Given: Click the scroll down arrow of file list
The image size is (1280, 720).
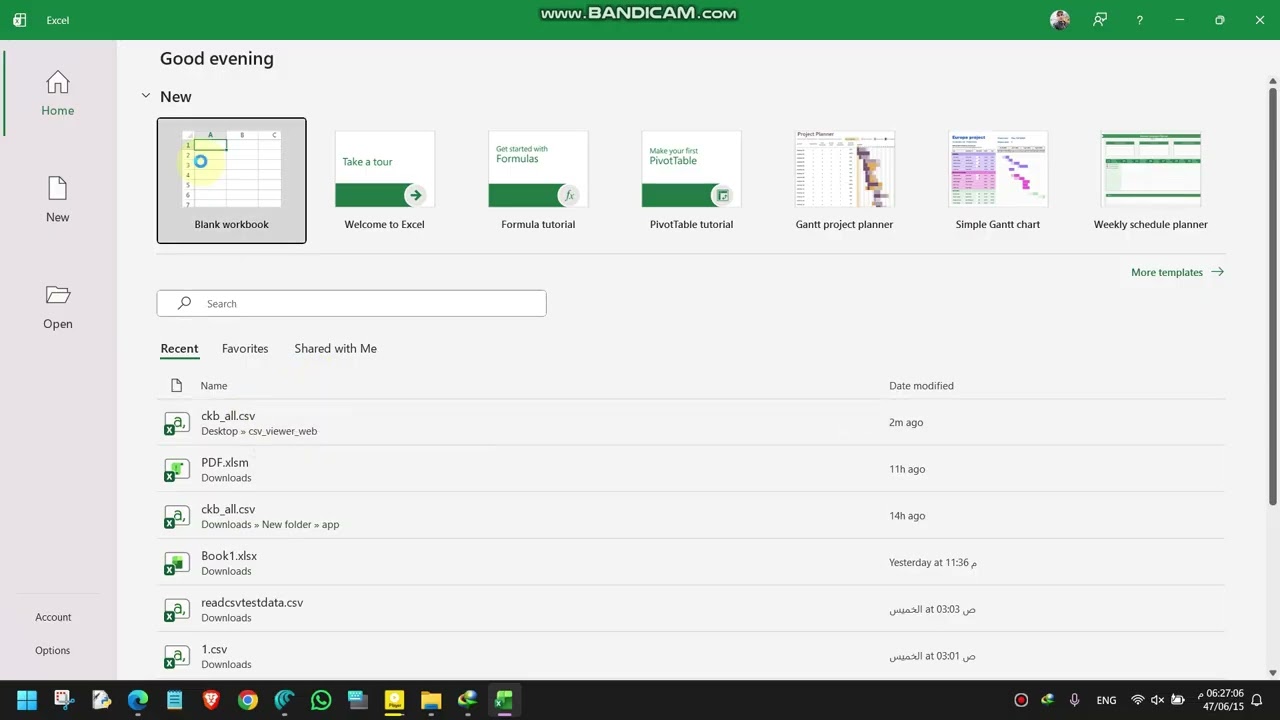Looking at the screenshot, I should 1273,672.
